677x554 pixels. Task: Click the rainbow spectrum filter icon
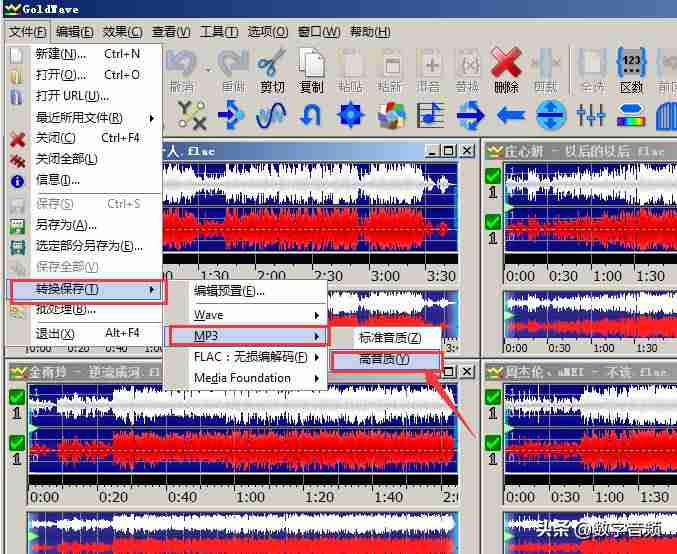tap(631, 115)
